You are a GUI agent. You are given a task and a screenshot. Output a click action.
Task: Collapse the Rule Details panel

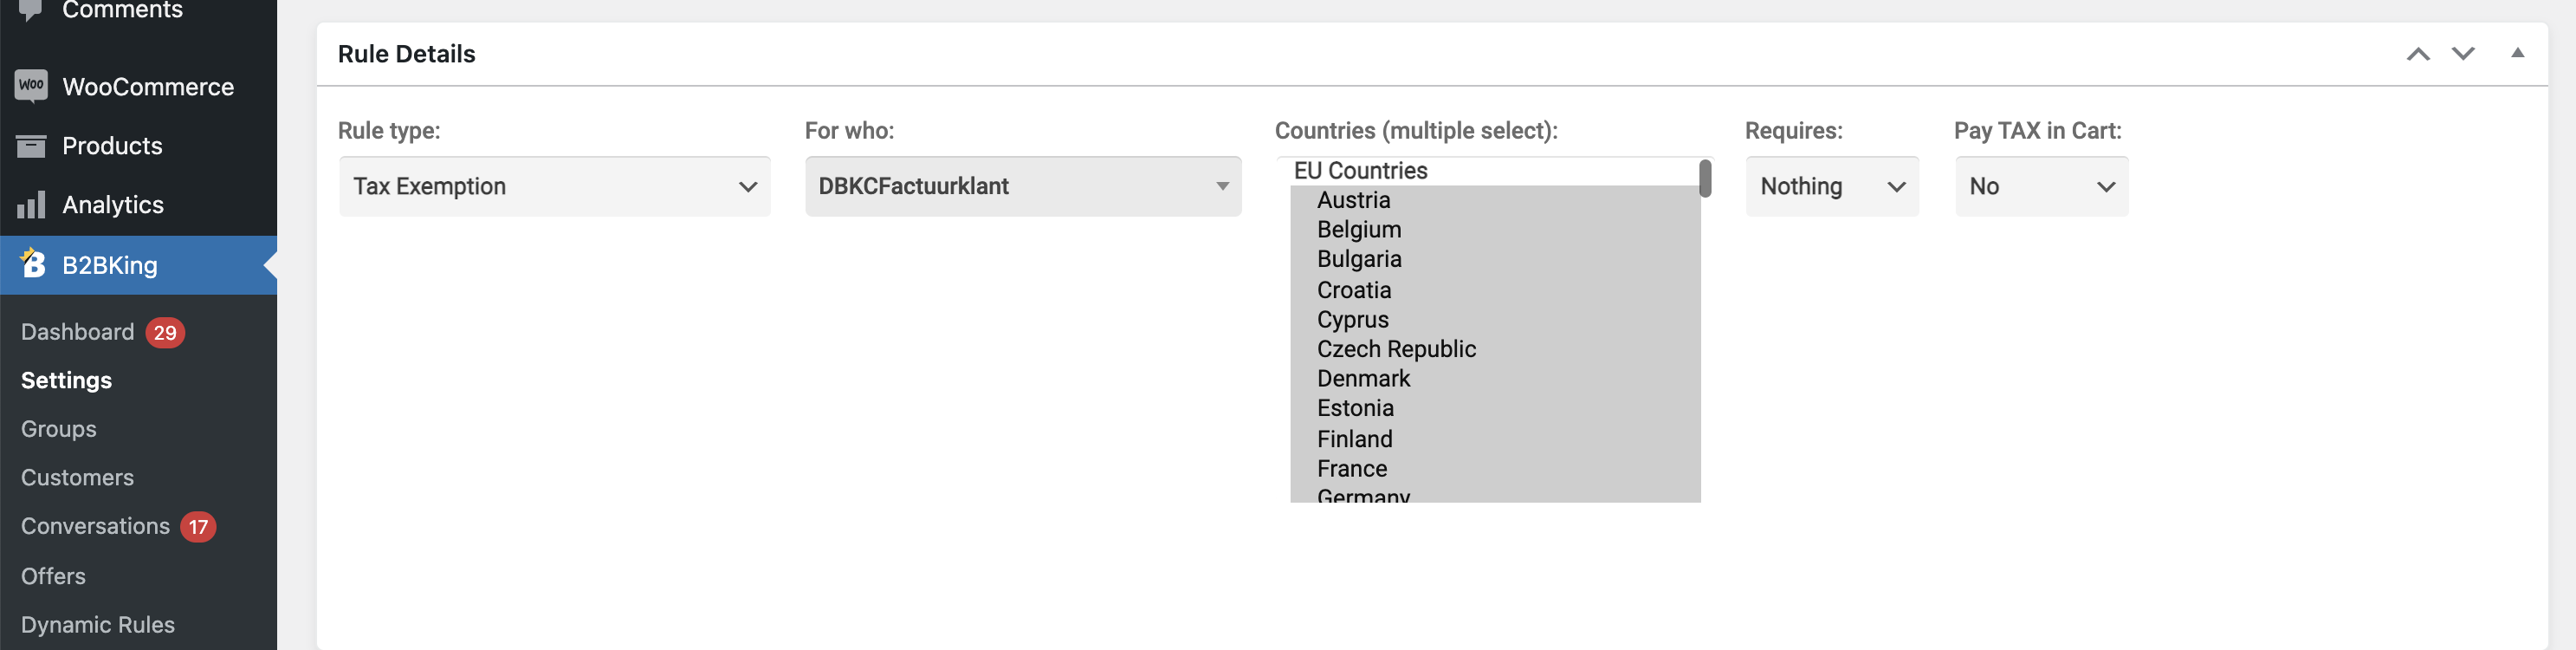pos(2517,53)
